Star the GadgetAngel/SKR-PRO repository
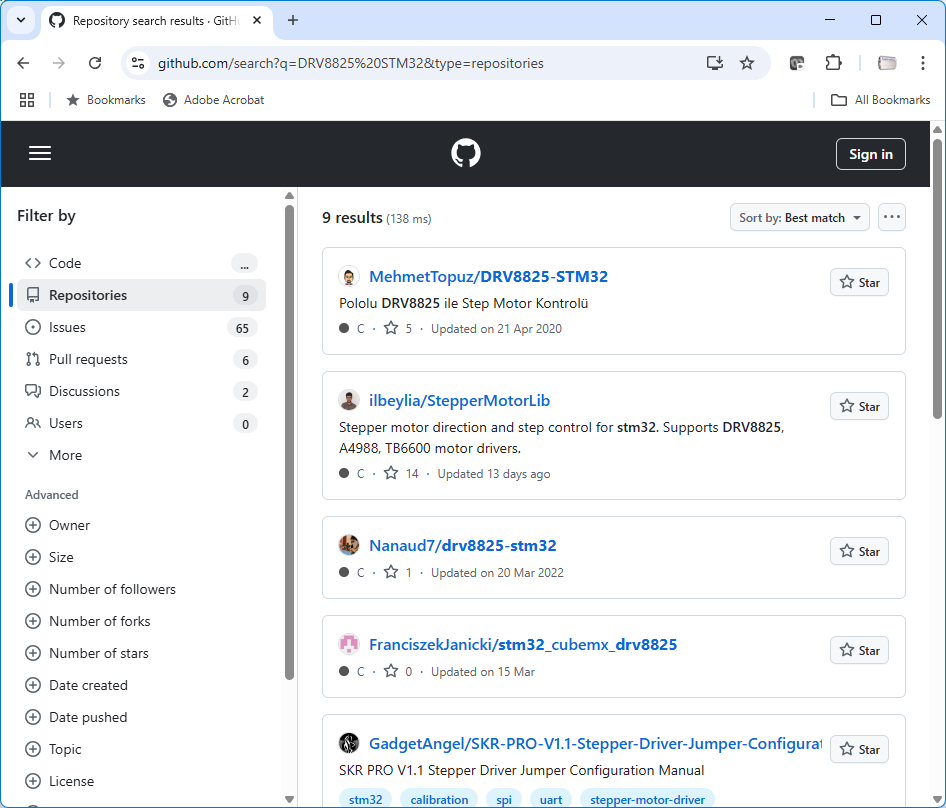Image resolution: width=946 pixels, height=808 pixels. (859, 749)
